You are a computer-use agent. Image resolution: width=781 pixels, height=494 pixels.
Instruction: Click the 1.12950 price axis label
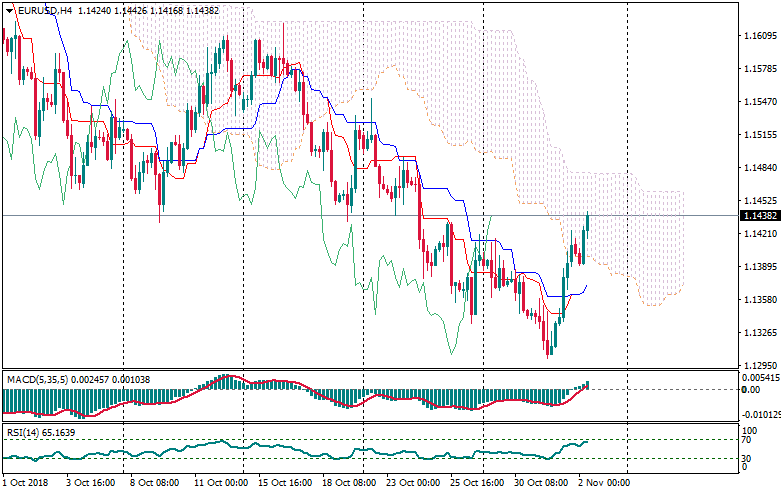click(x=761, y=366)
